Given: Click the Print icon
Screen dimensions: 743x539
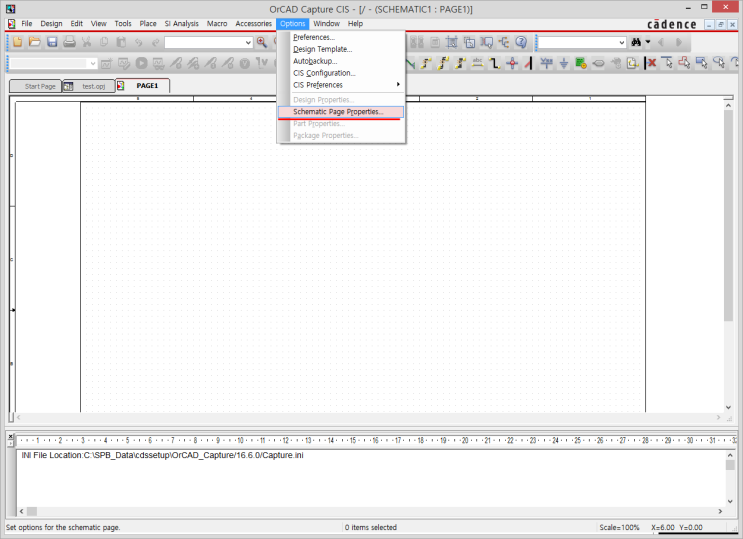Looking at the screenshot, I should [x=69, y=42].
